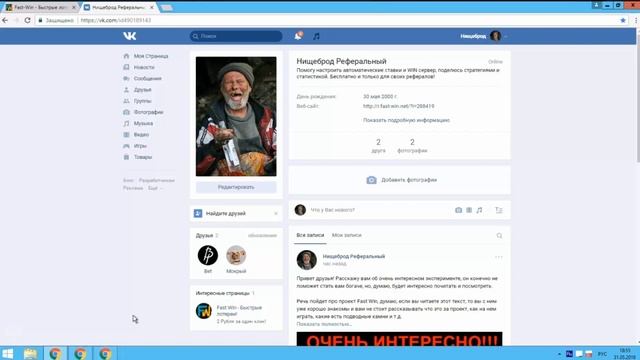Click the gamepad icon beside Игры
Image resolution: width=640 pixels, height=360 pixels.
[x=126, y=146]
